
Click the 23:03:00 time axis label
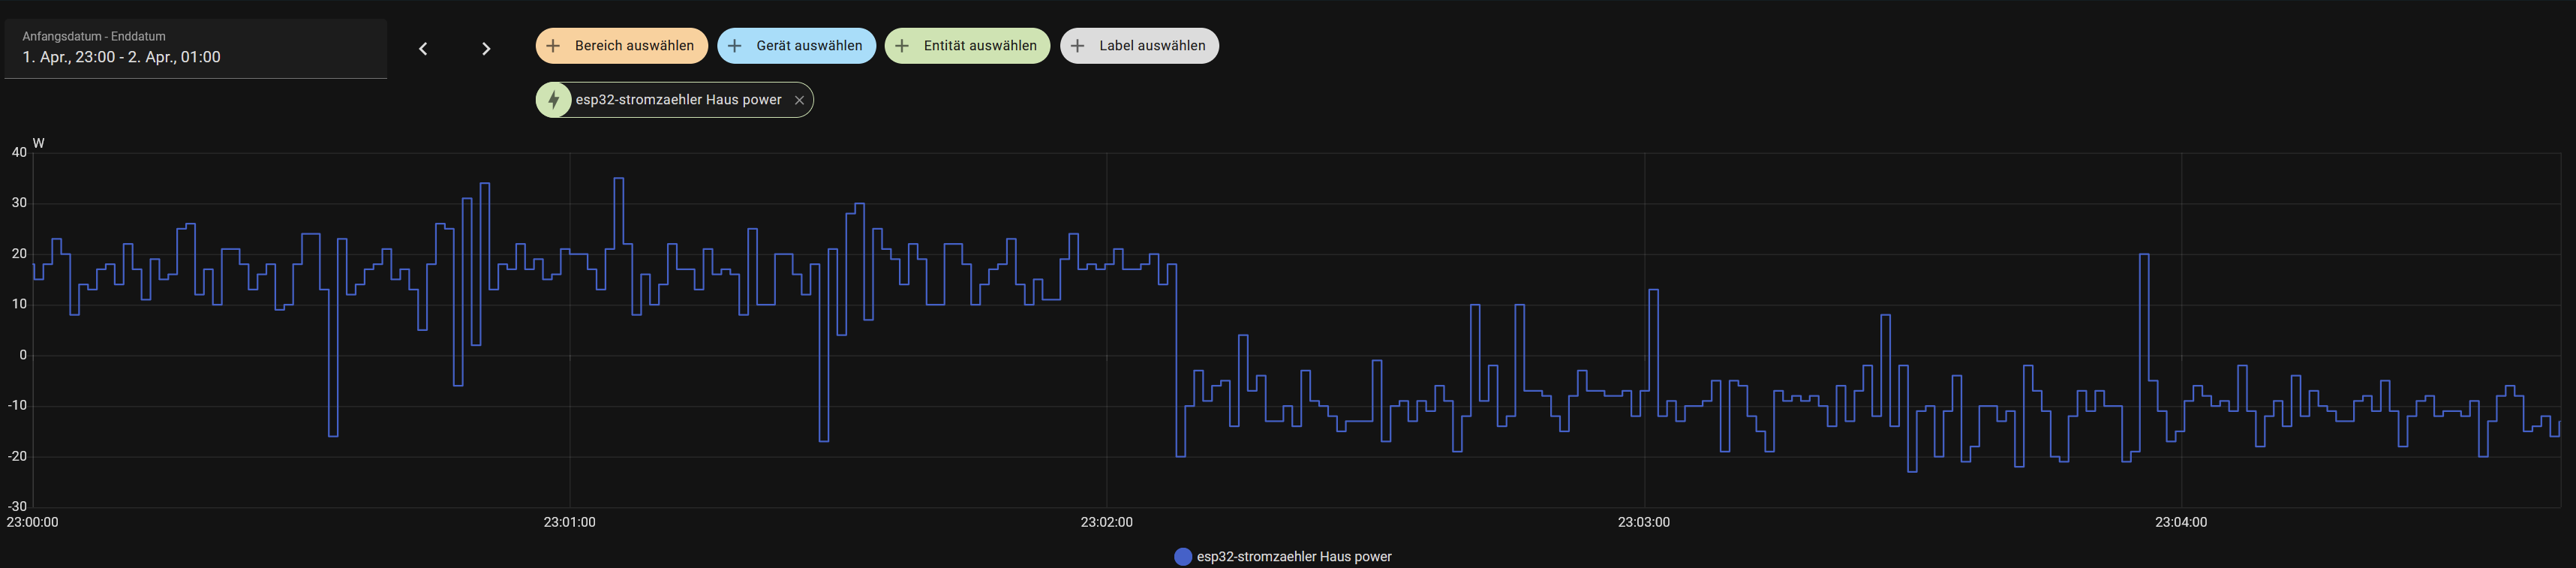[1644, 522]
